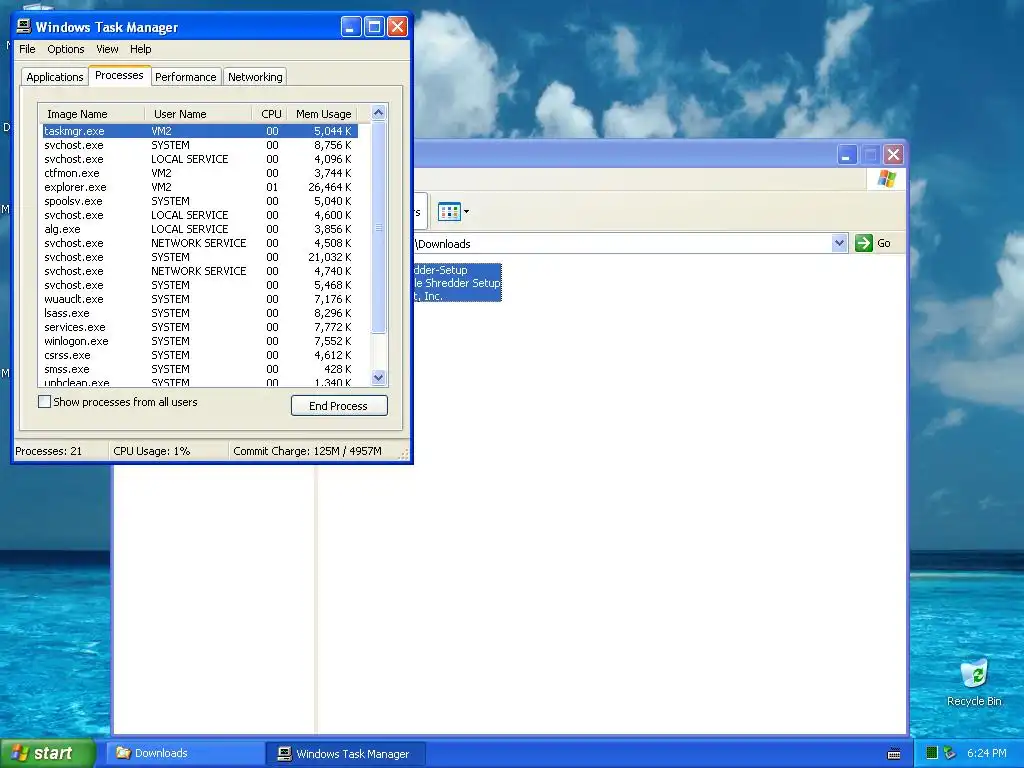Select the alg.exe process
Viewport: 1024px width, 768px height.
[x=200, y=229]
